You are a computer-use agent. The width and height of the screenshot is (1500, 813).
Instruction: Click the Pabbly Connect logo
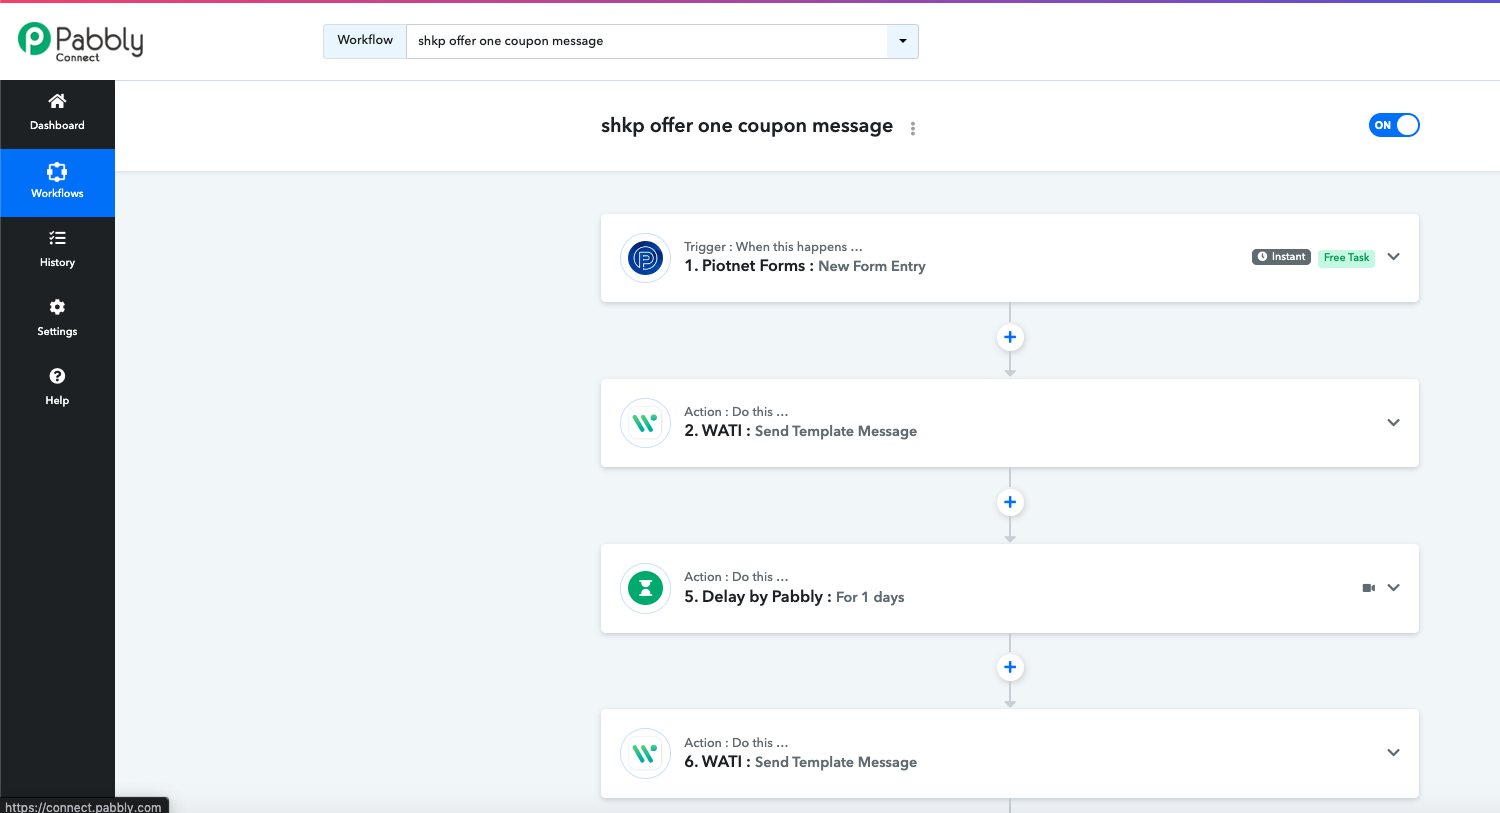81,41
